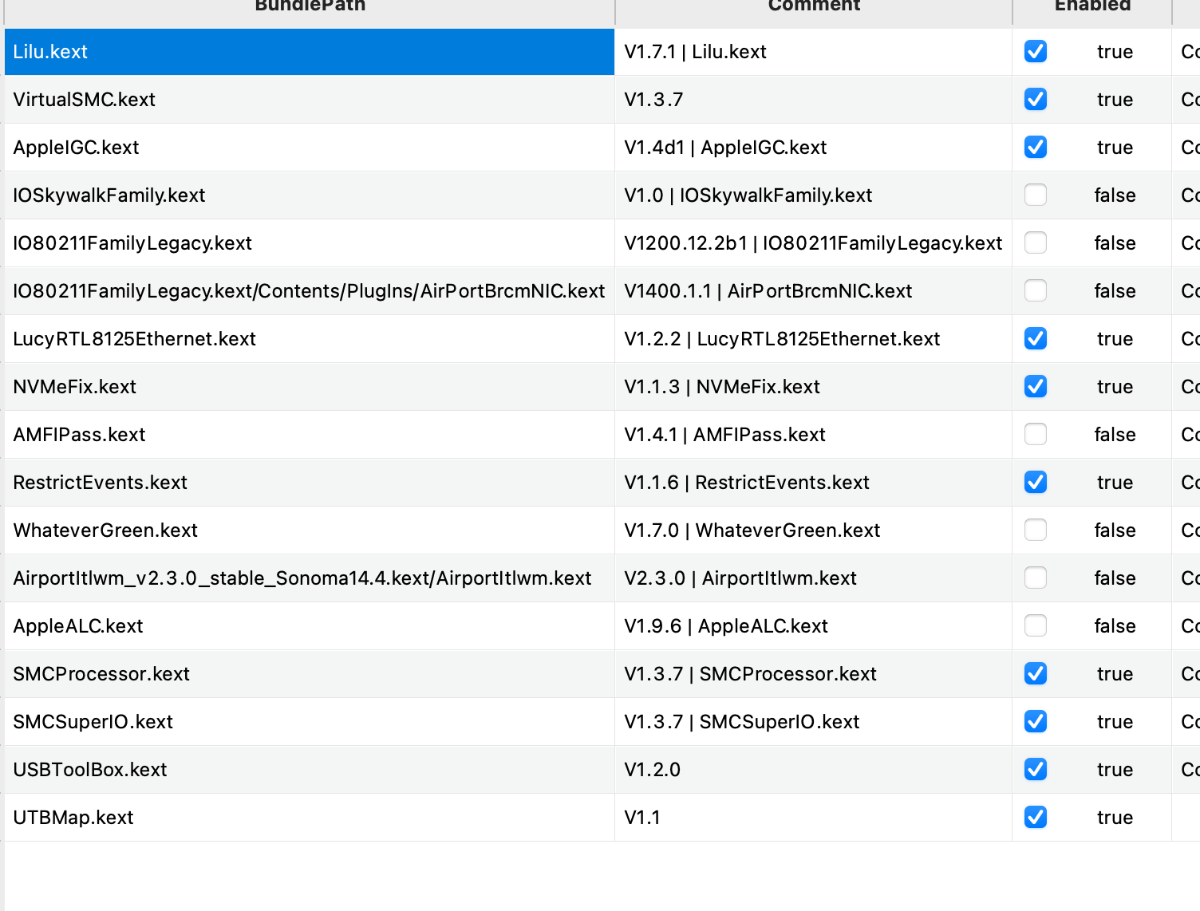Tick the AppleALC.kext Enabled checkbox
The width and height of the screenshot is (1200, 911).
[1035, 626]
